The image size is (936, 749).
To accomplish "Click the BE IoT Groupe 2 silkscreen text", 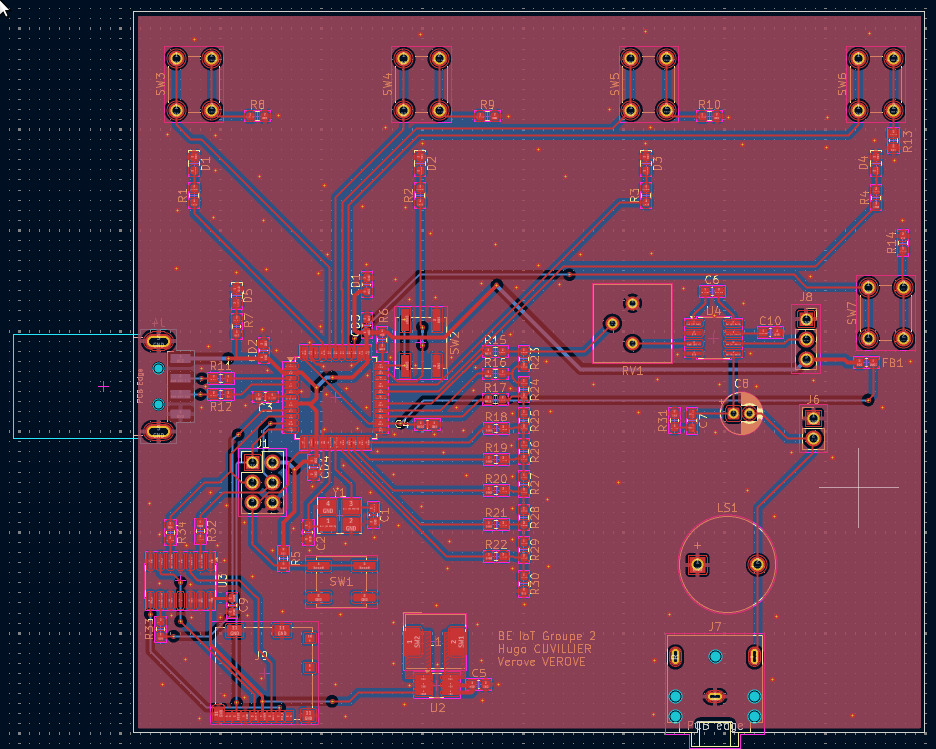I will [546, 636].
